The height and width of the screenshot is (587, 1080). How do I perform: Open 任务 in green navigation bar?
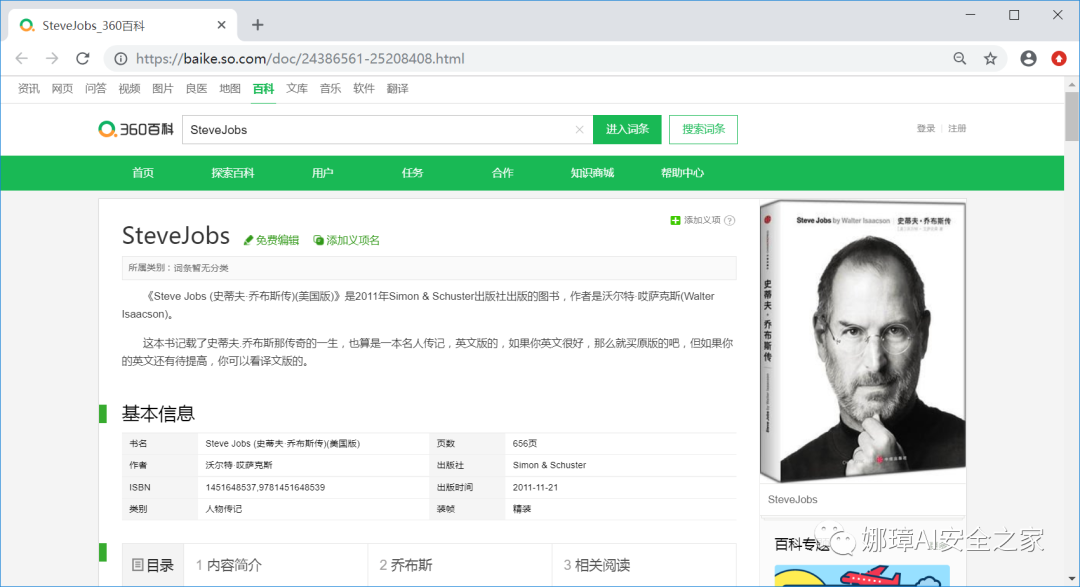[413, 173]
